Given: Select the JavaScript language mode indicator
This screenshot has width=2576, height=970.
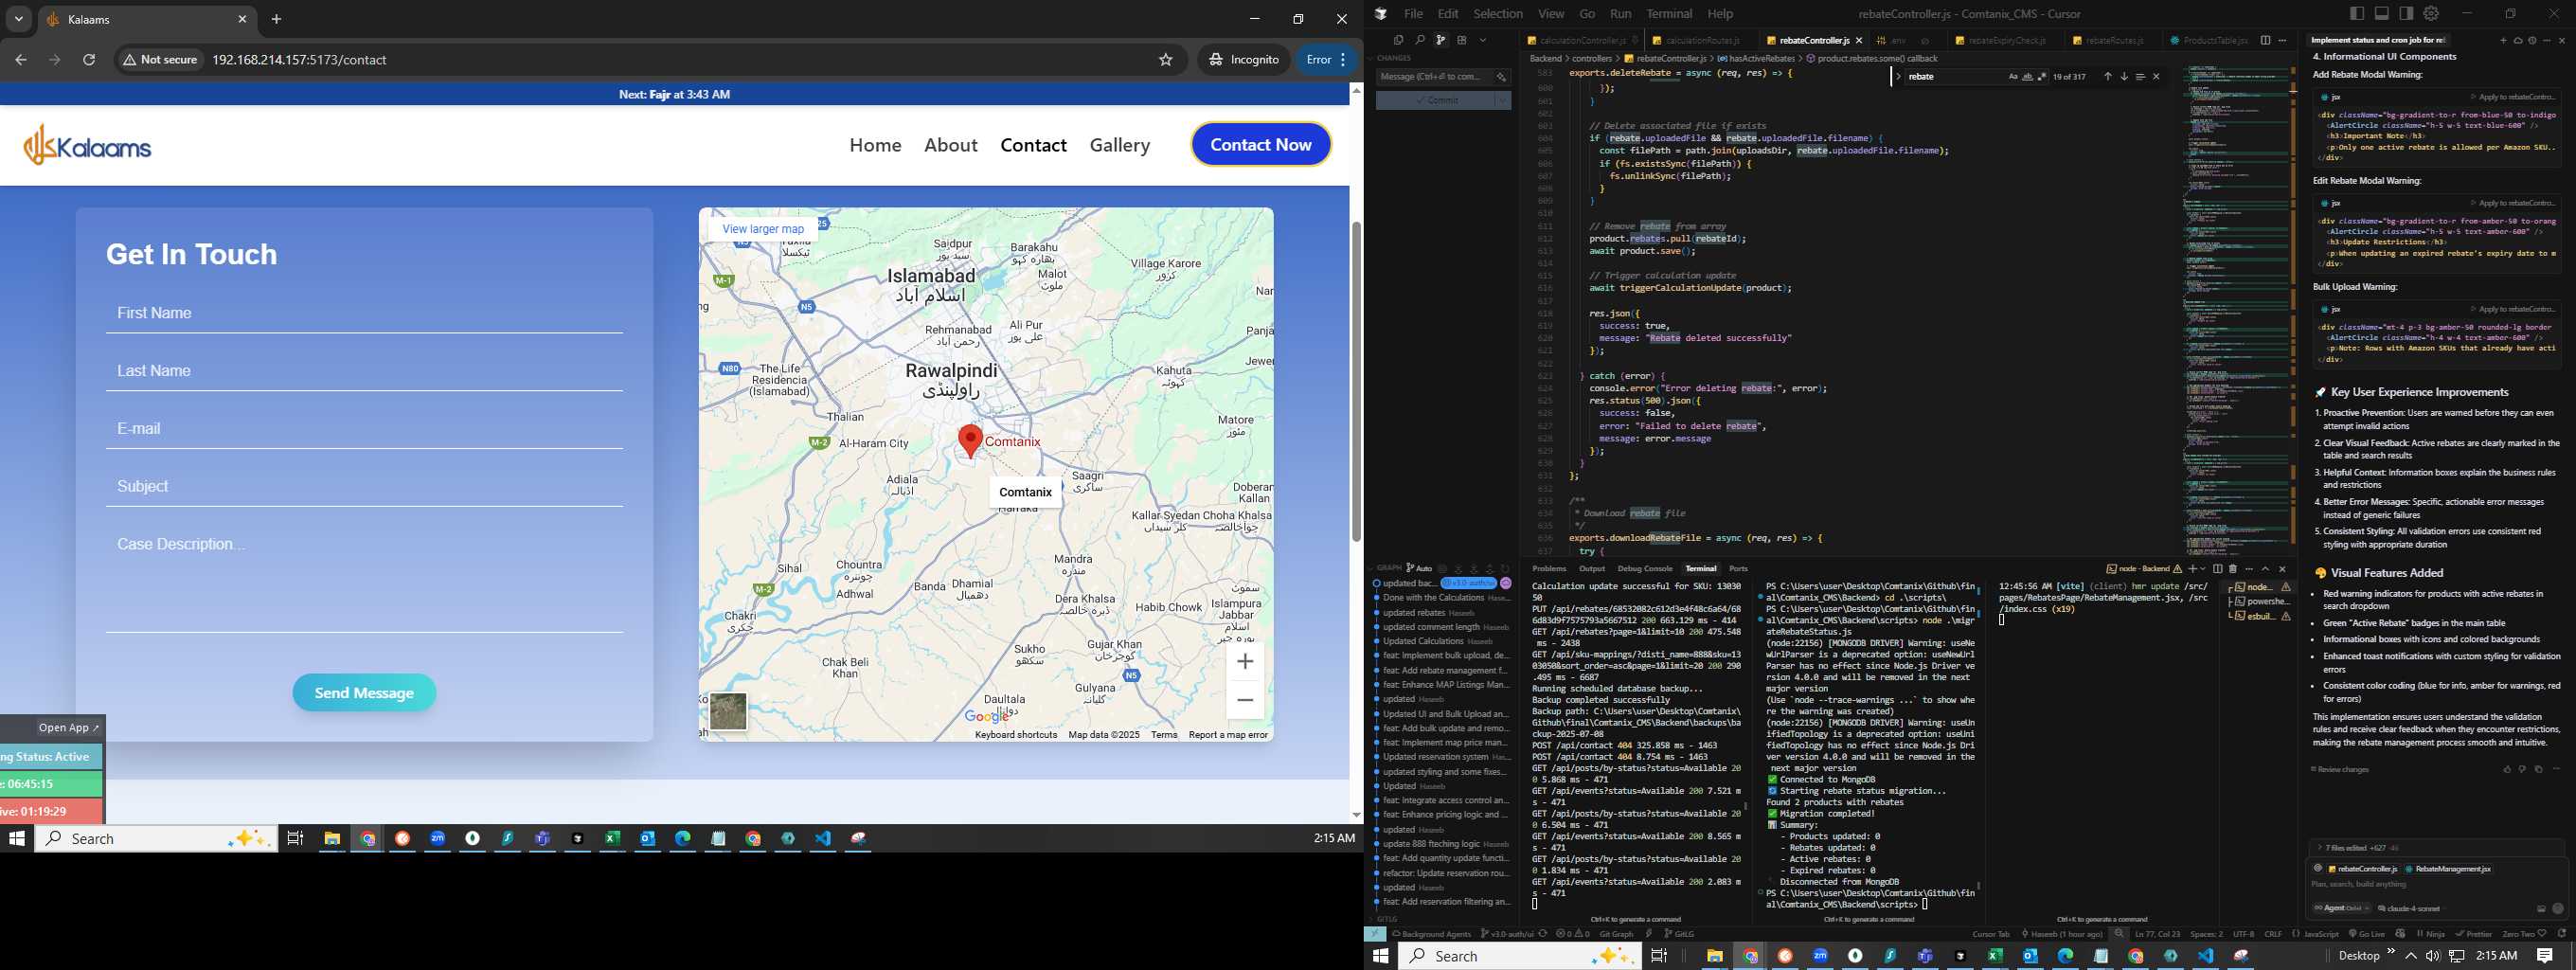Looking at the screenshot, I should tap(2322, 934).
